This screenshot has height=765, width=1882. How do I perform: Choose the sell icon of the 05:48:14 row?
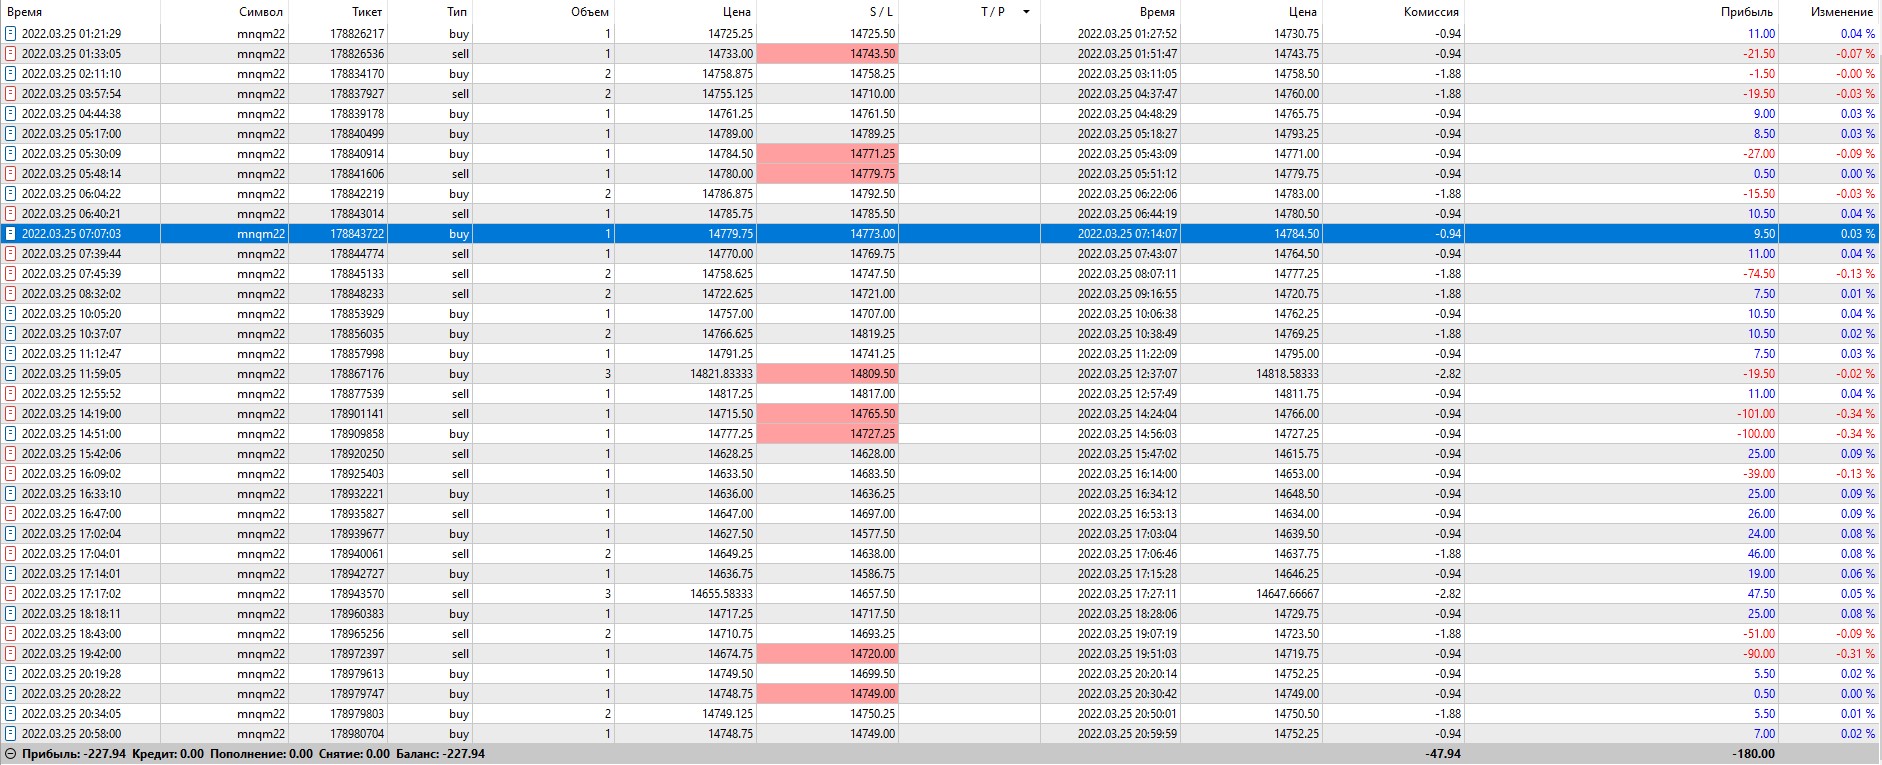coord(11,174)
